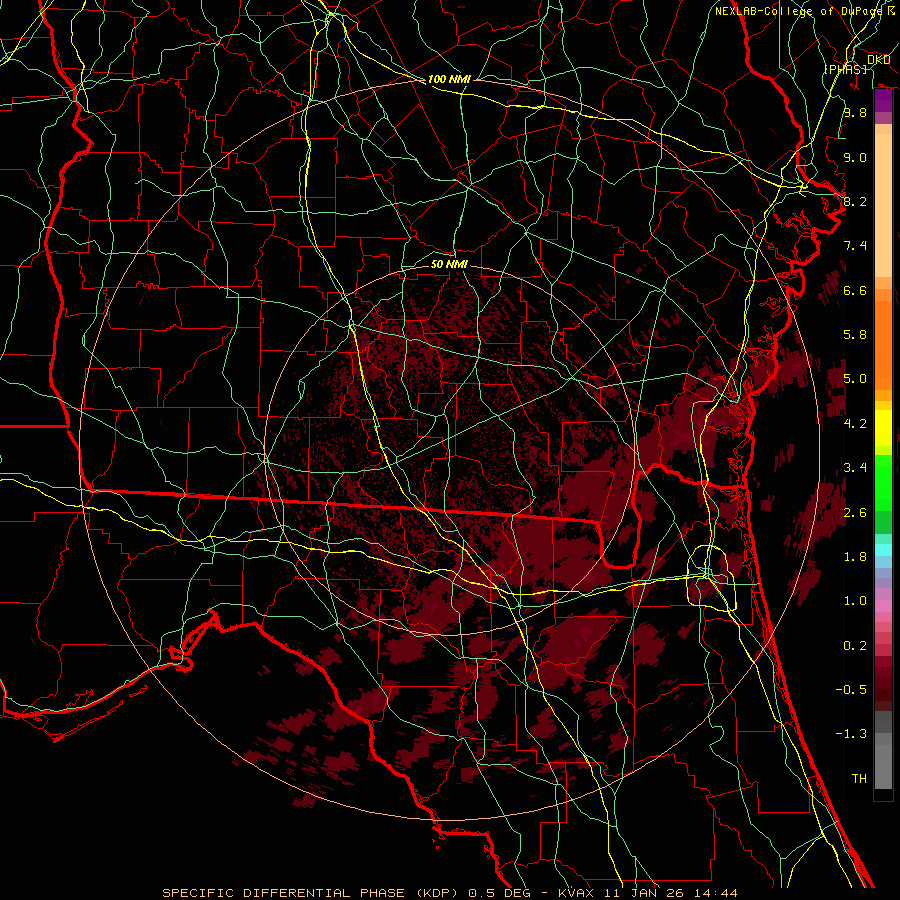
Task: Click the TH threshold label
Action: point(858,778)
